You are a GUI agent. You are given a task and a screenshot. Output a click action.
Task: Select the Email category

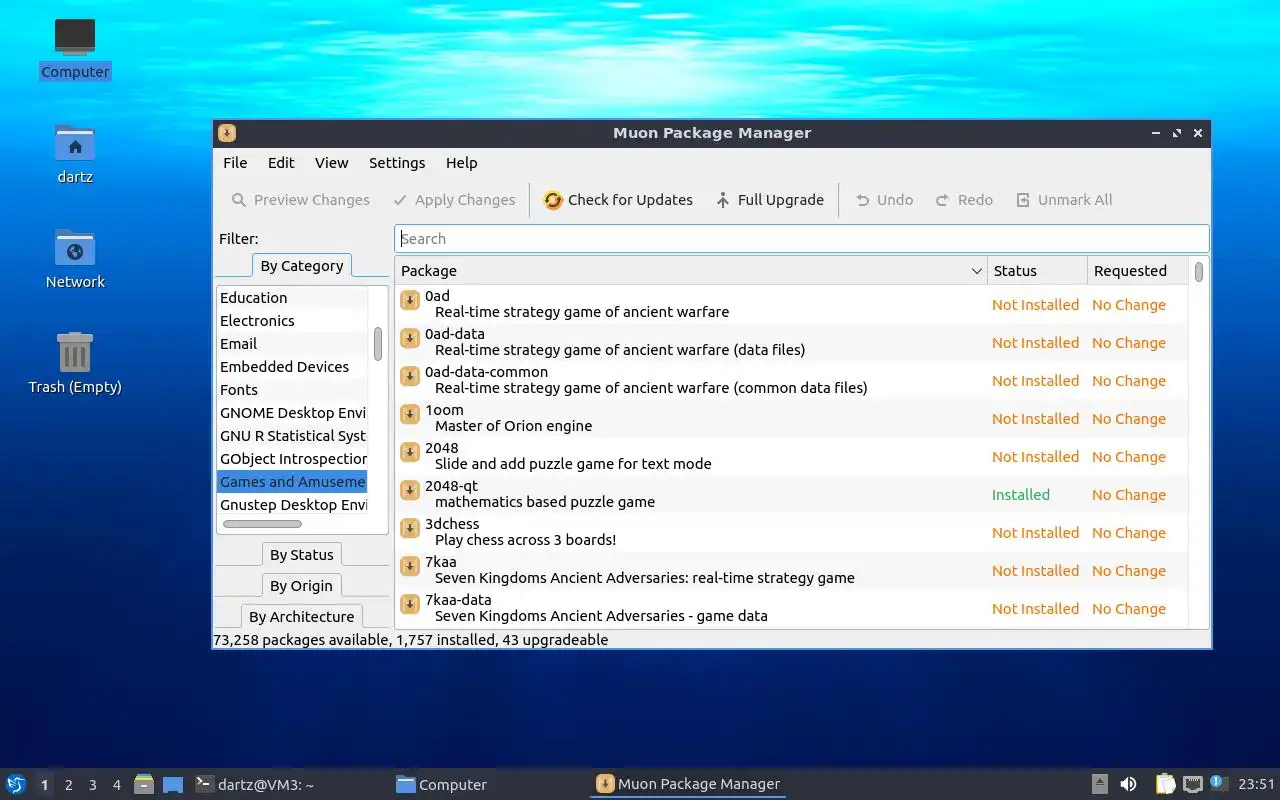click(x=292, y=344)
